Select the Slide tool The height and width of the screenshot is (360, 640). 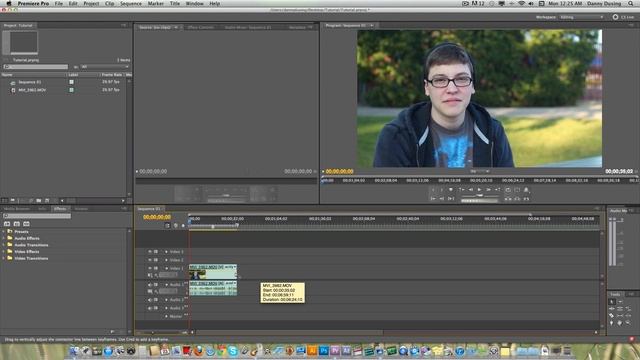[x=629, y=316]
